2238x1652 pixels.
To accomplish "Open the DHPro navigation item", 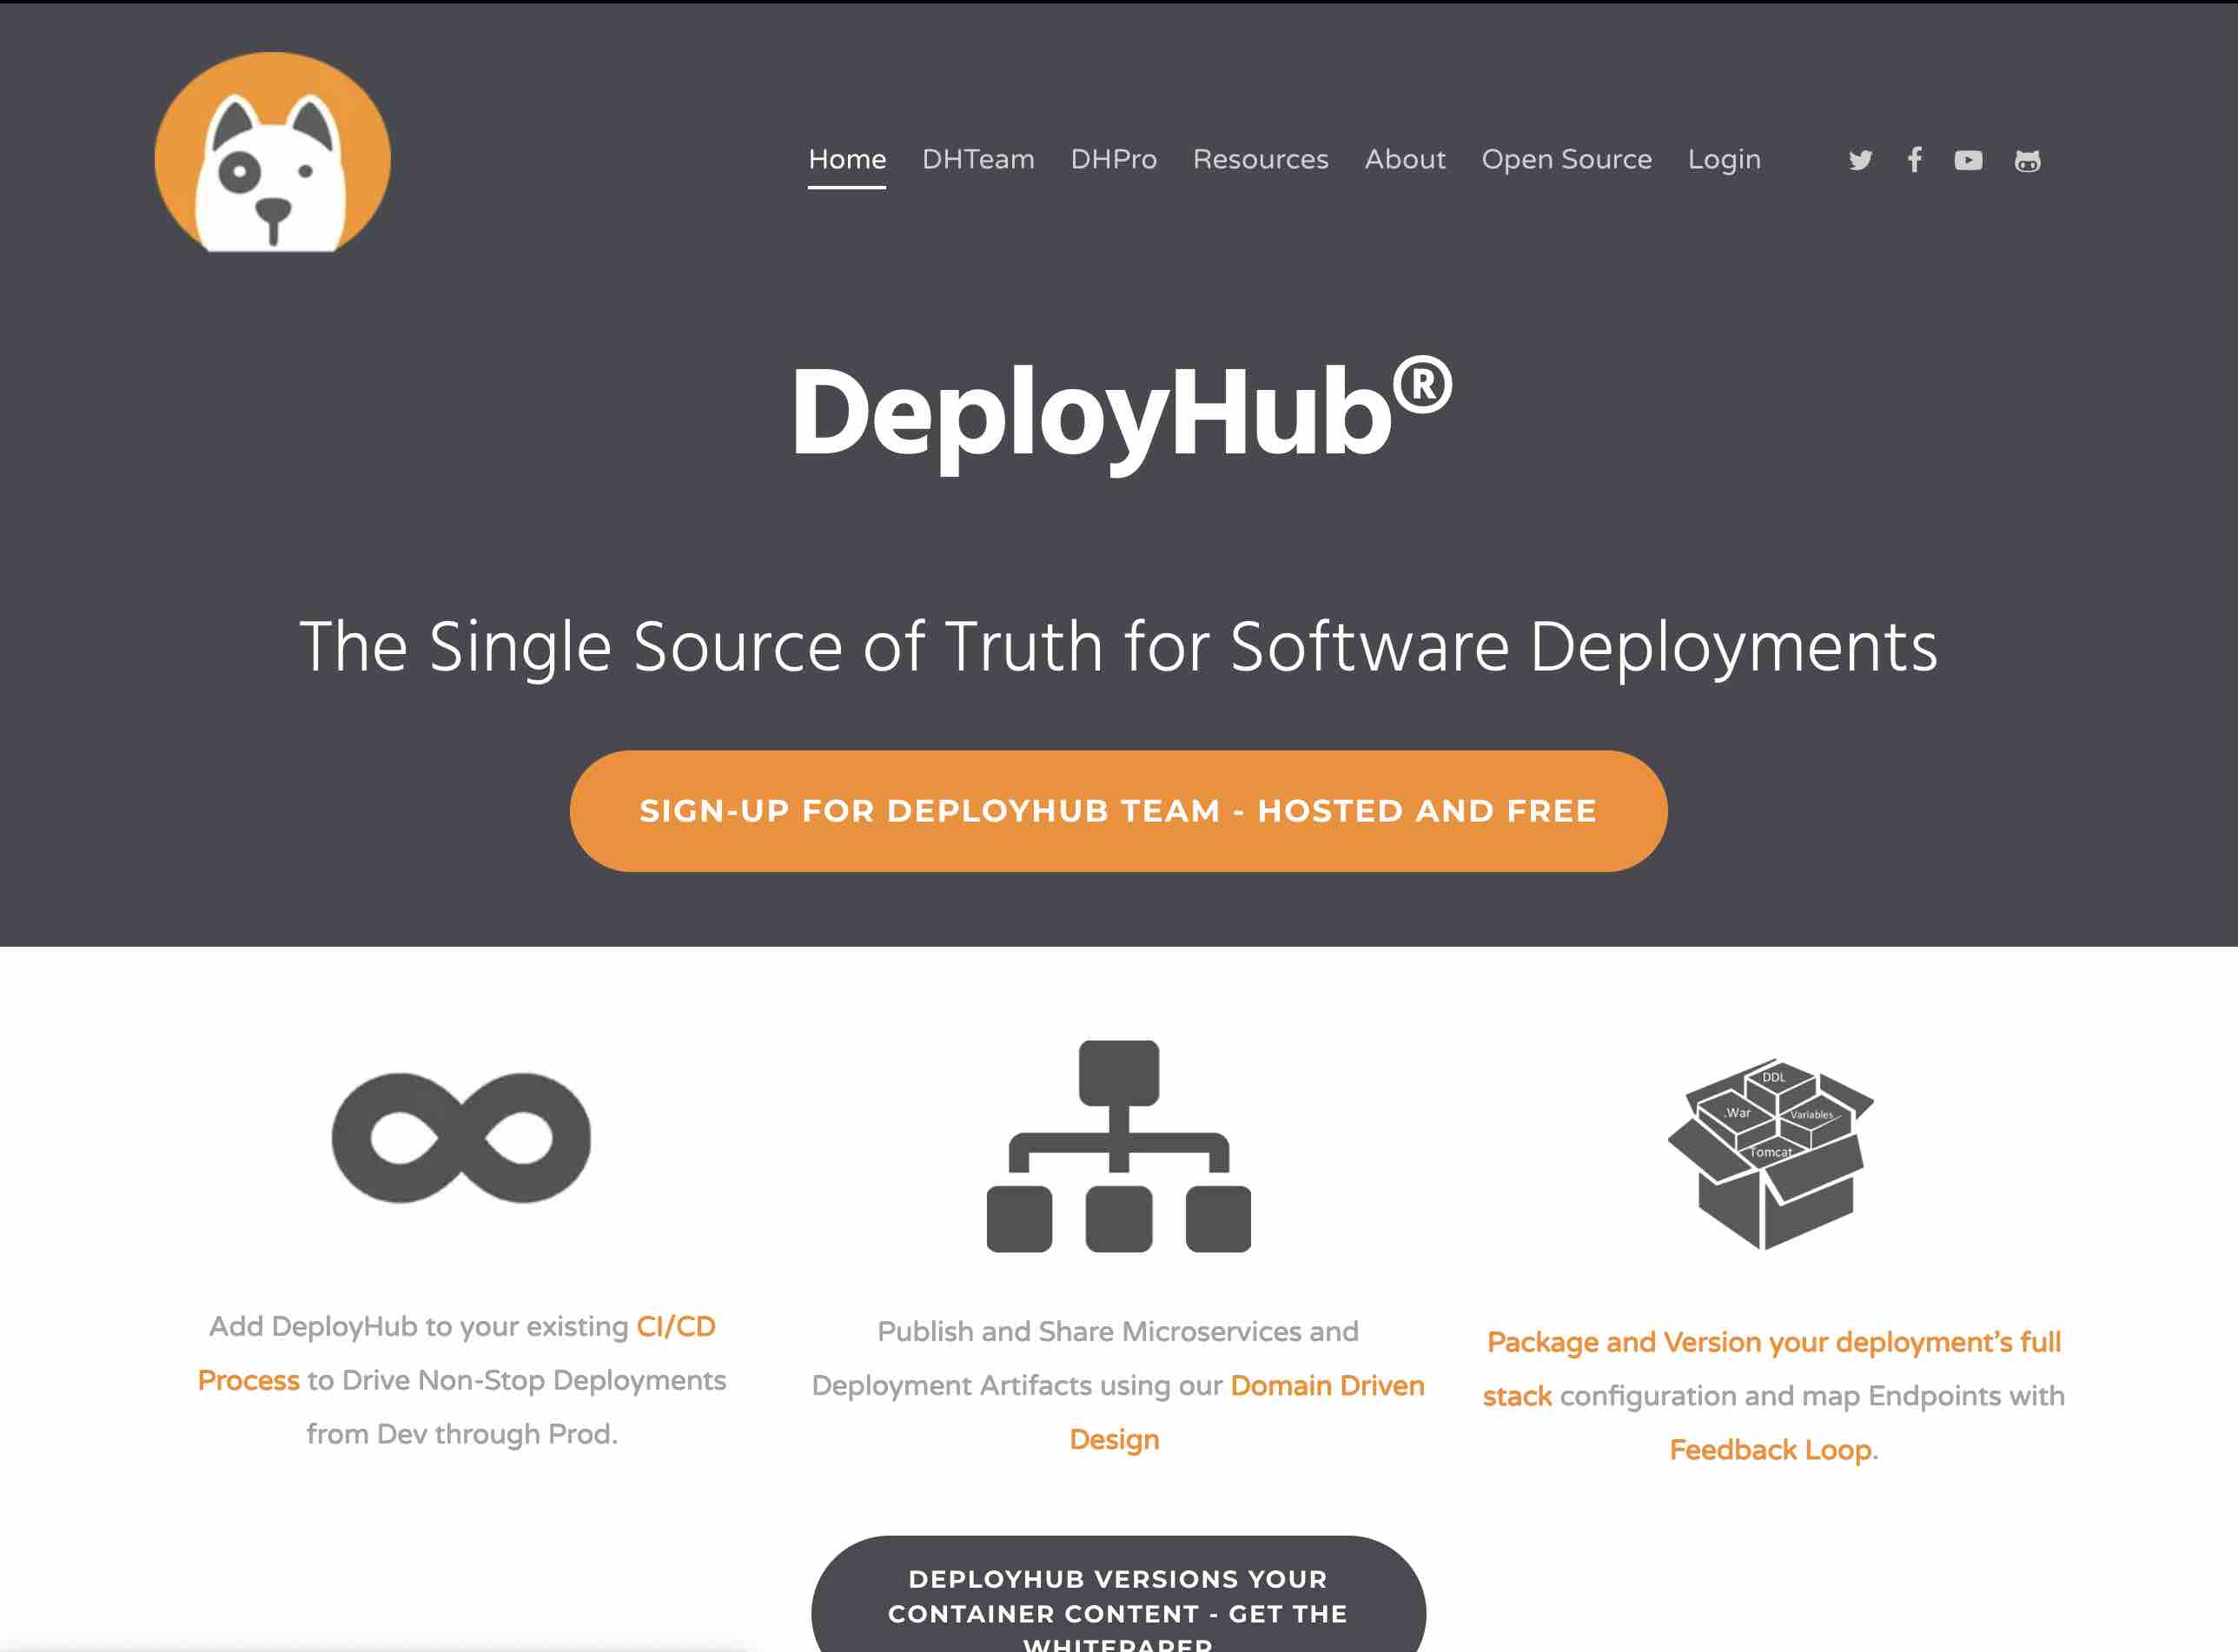I will pyautogui.click(x=1113, y=159).
